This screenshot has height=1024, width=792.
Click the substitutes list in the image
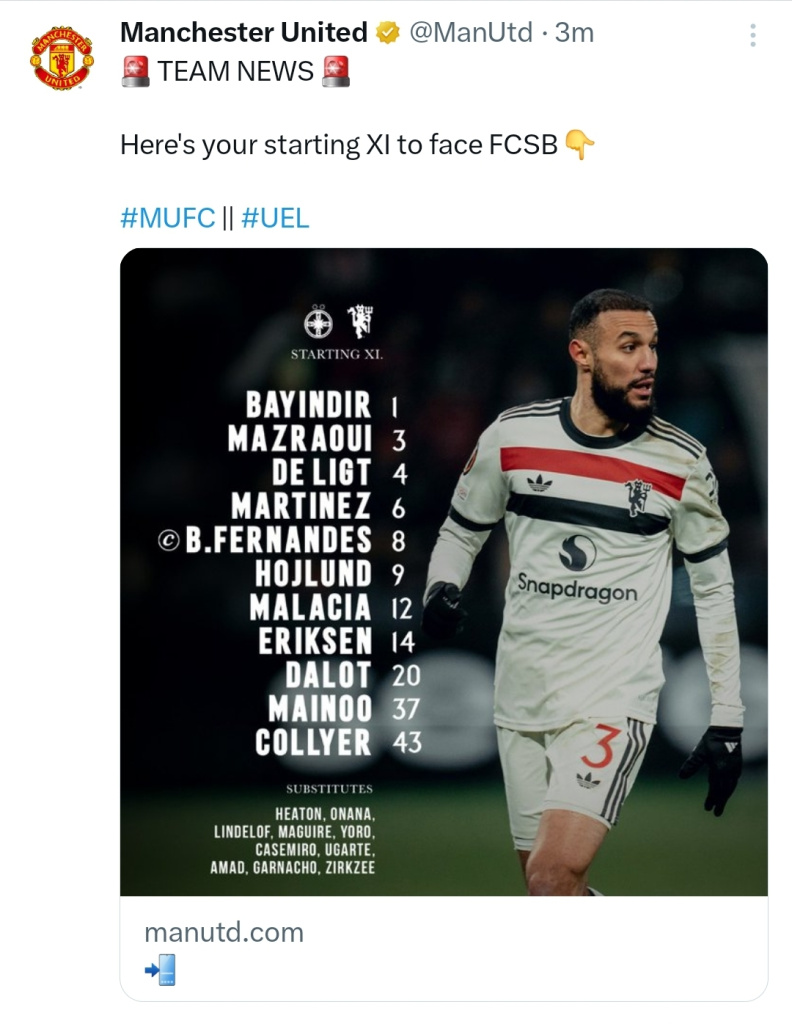(293, 840)
